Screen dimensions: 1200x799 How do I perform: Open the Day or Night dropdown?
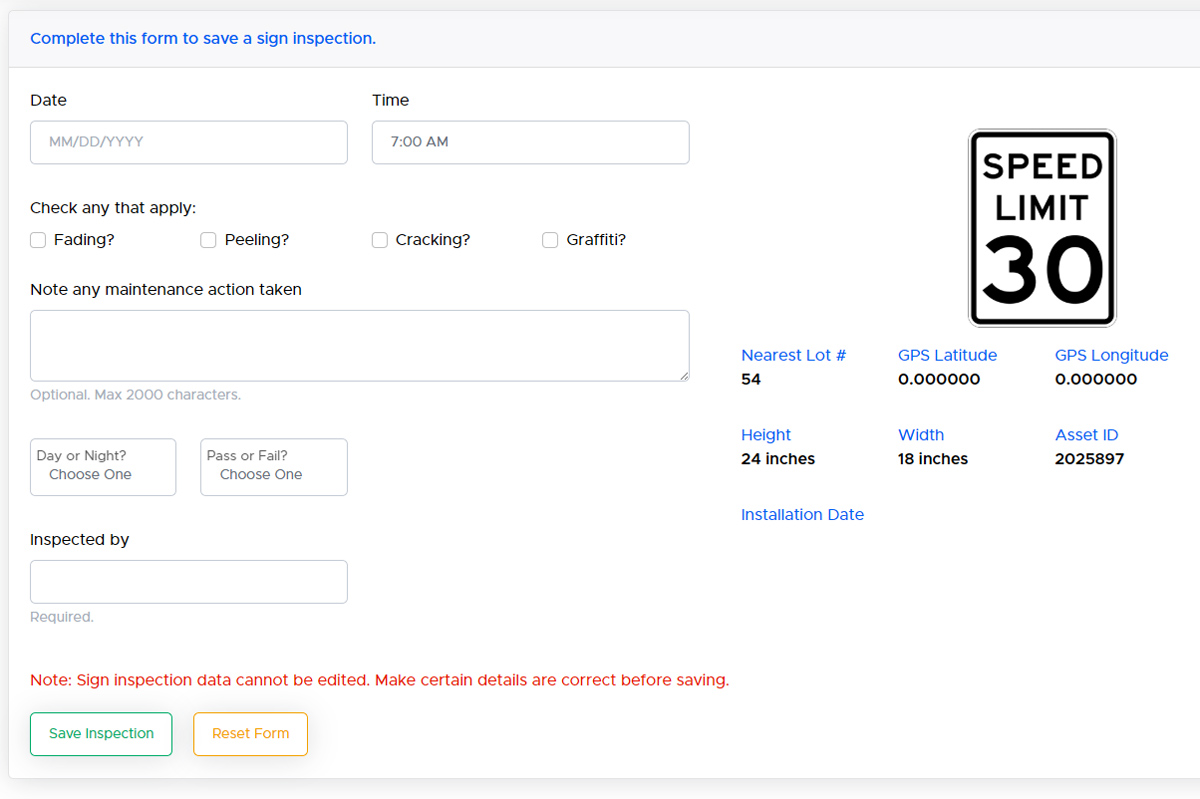(x=103, y=467)
